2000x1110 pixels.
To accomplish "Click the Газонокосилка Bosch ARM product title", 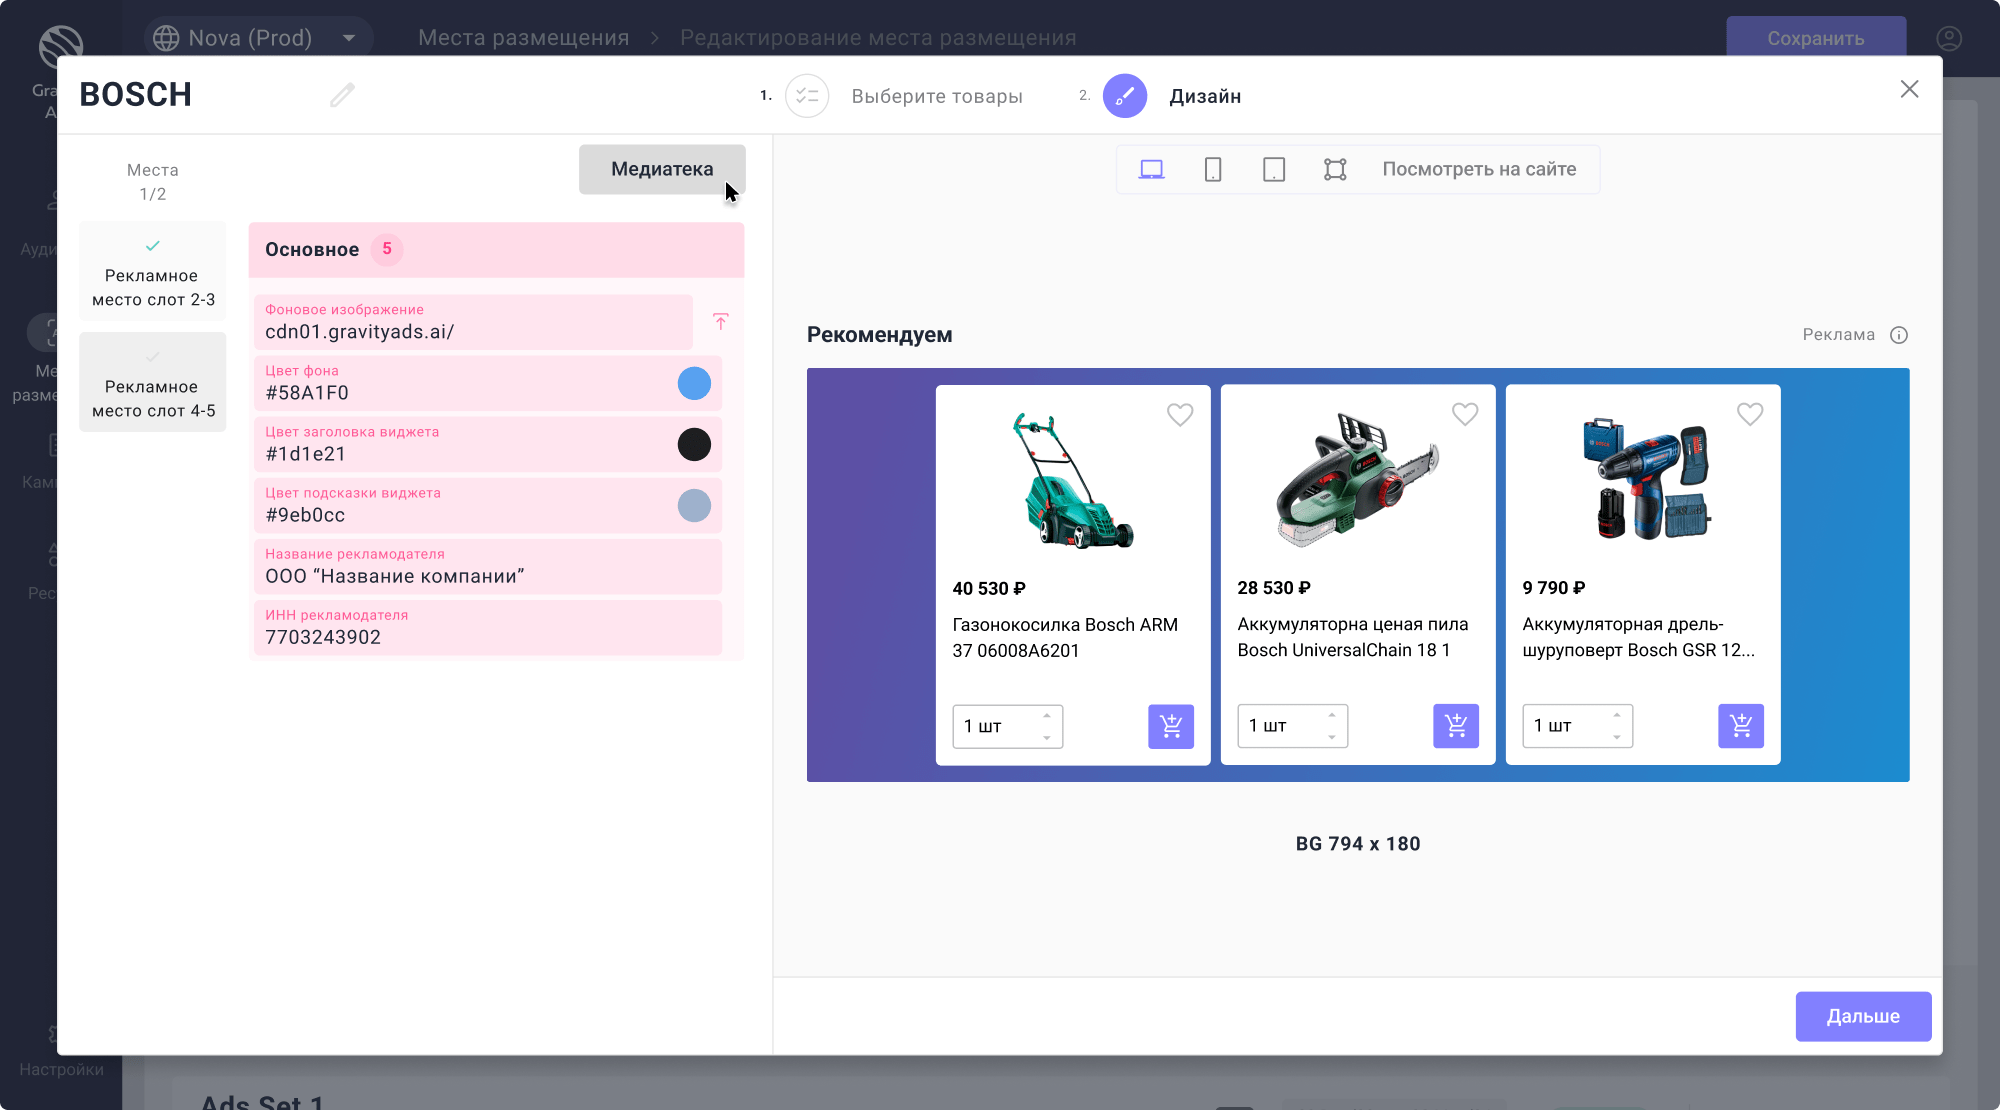I will point(1065,638).
